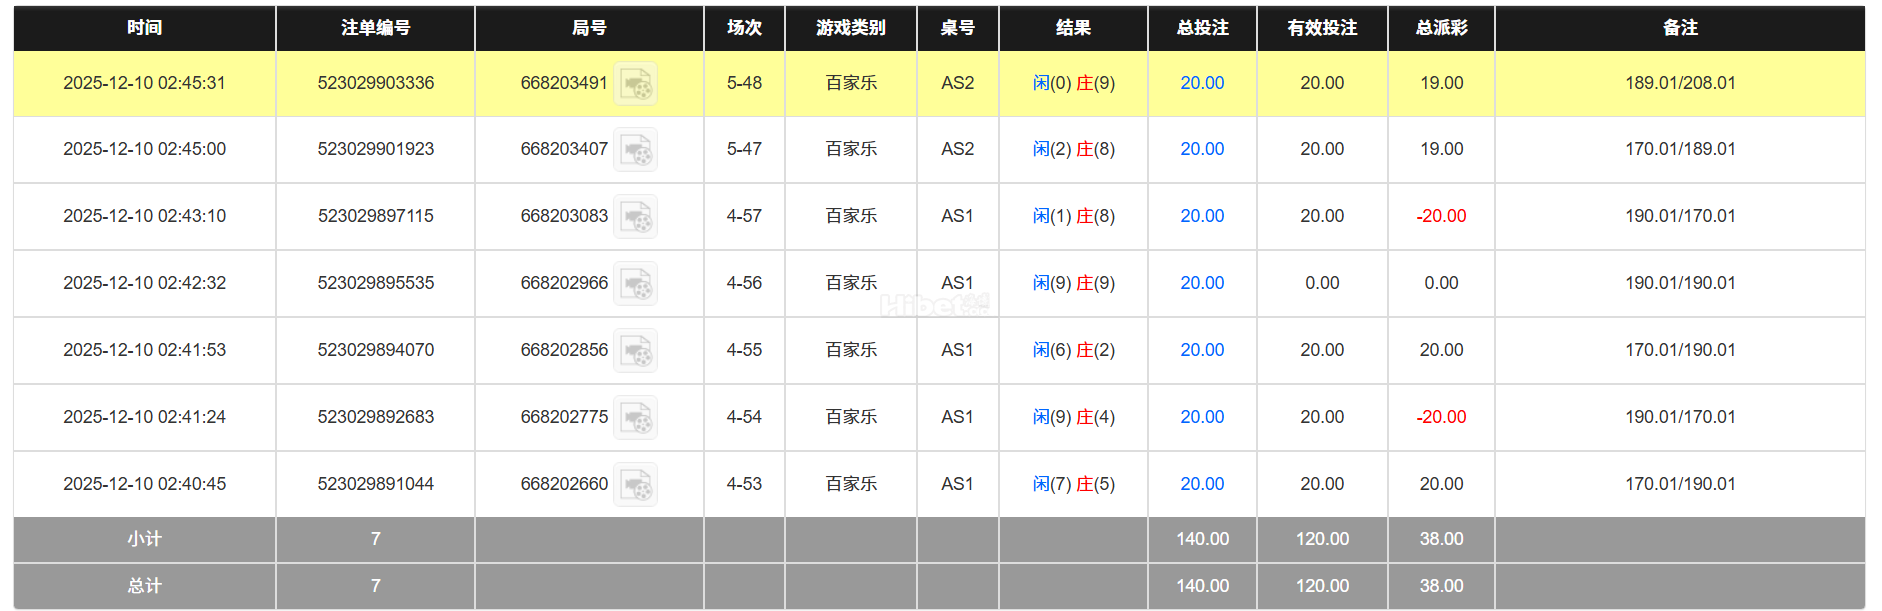Image resolution: width=1882 pixels, height=611 pixels.
Task: Play the replay for round 668202966
Action: point(635,284)
